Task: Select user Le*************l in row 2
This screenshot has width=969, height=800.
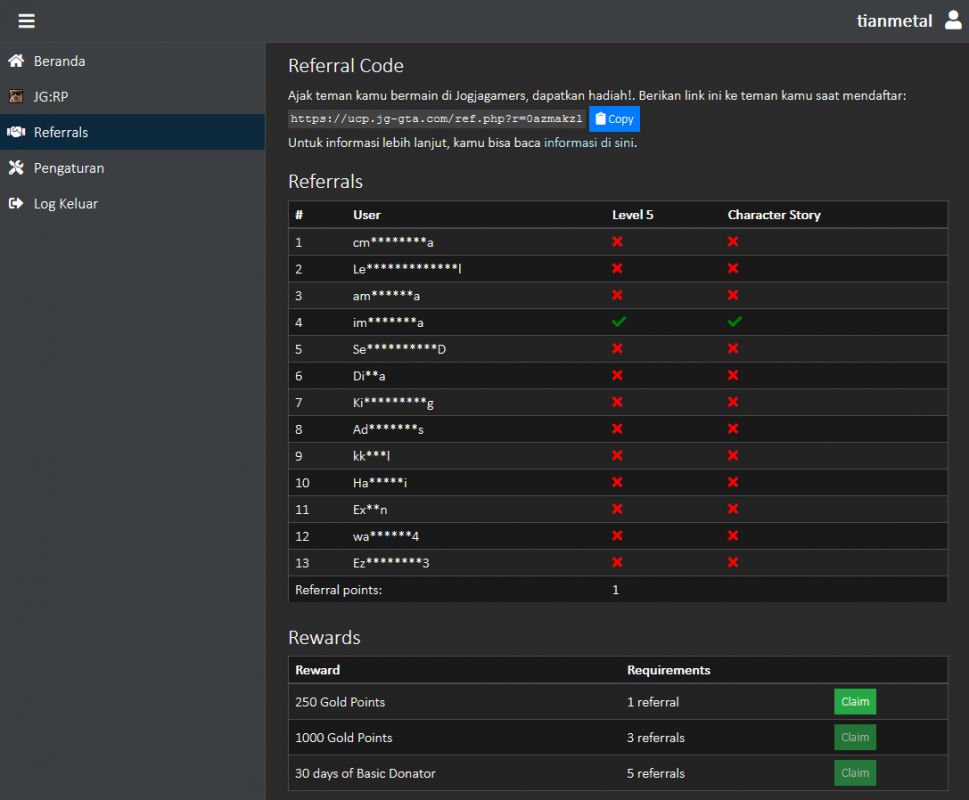Action: click(x=407, y=269)
